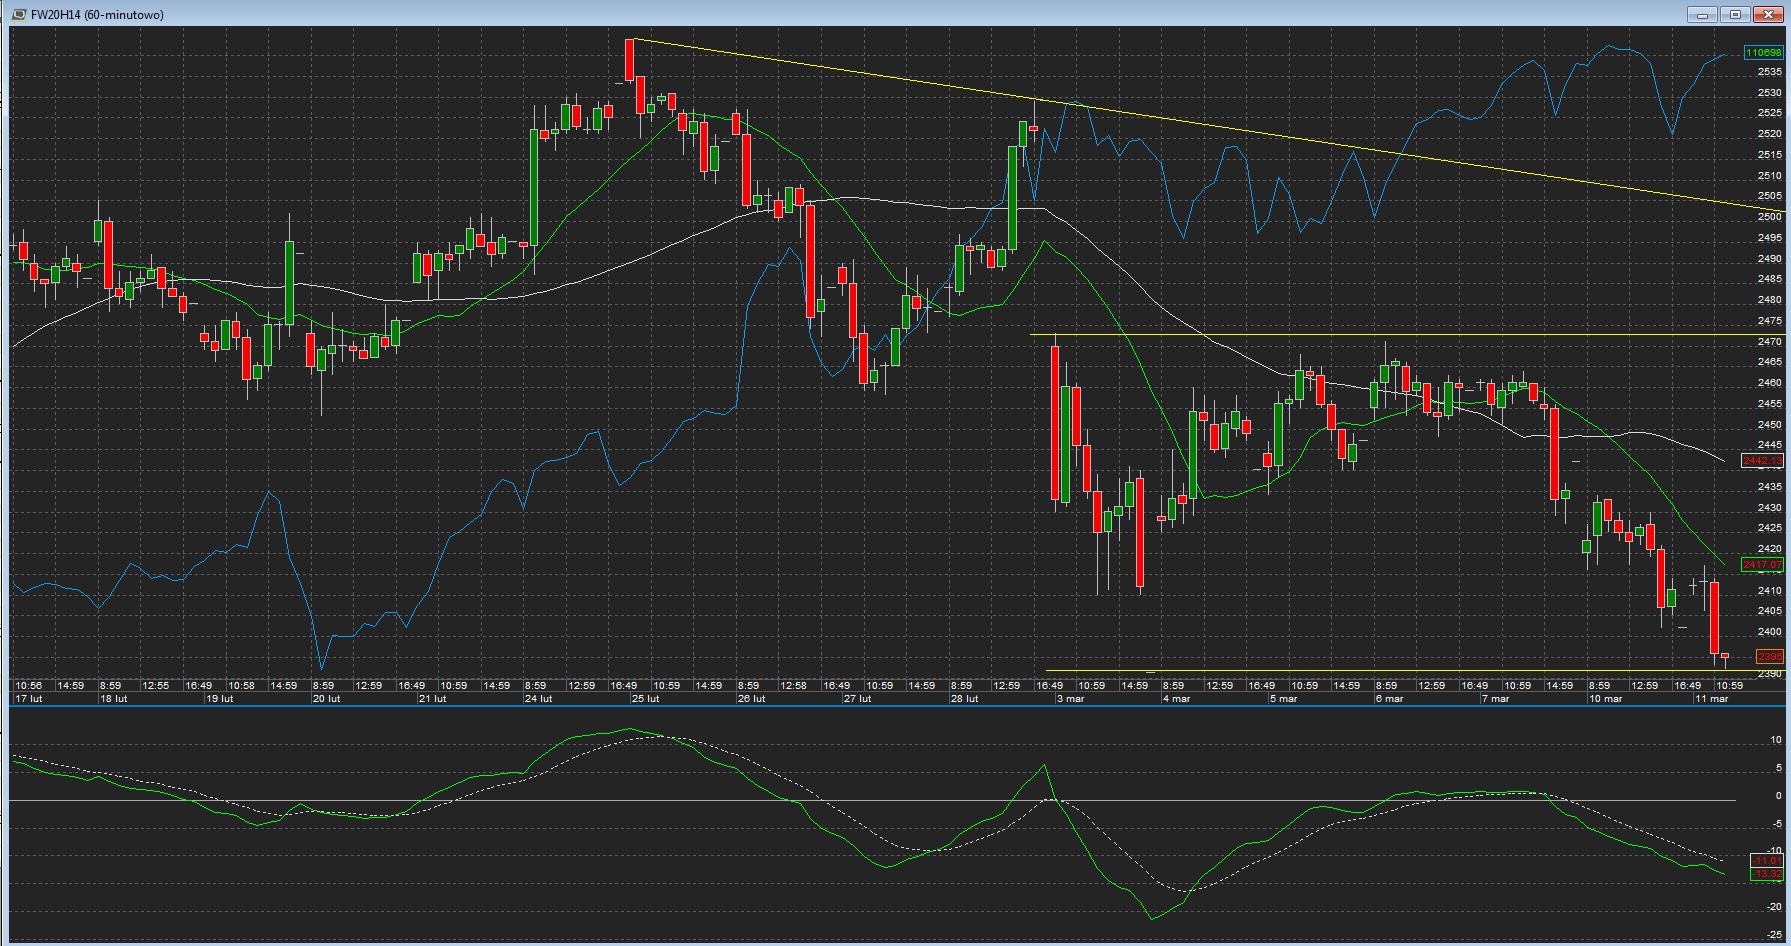Click the 28 lut date label
This screenshot has height=946, width=1791.
[x=965, y=699]
